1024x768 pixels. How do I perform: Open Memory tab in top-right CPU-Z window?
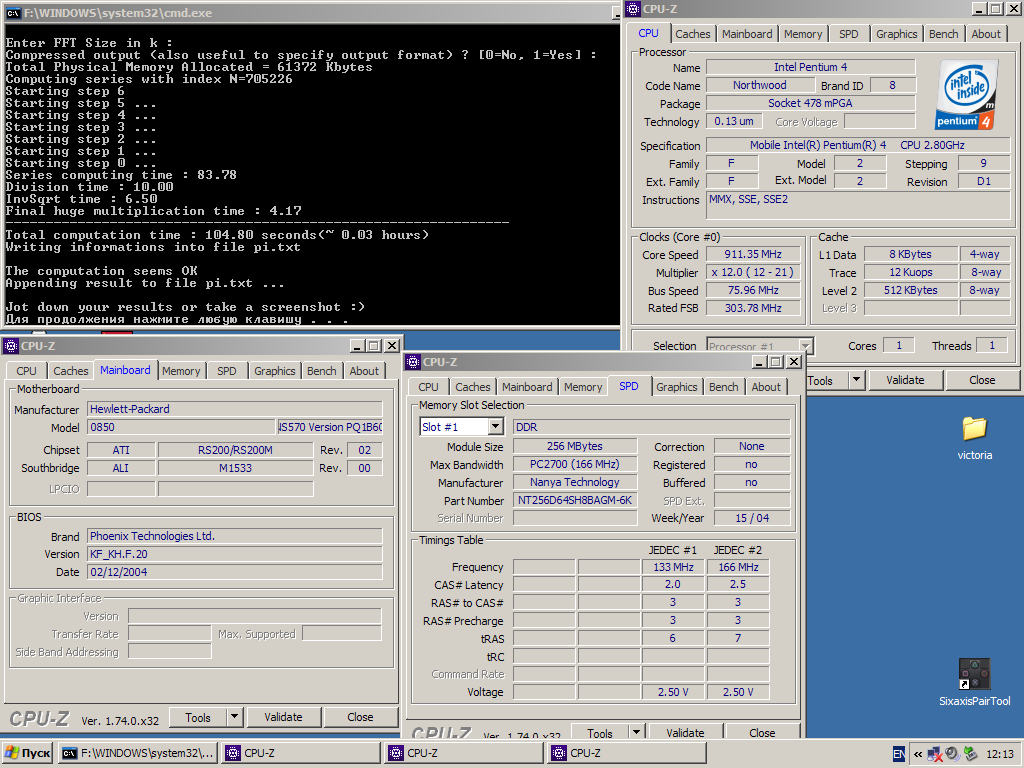[x=803, y=34]
